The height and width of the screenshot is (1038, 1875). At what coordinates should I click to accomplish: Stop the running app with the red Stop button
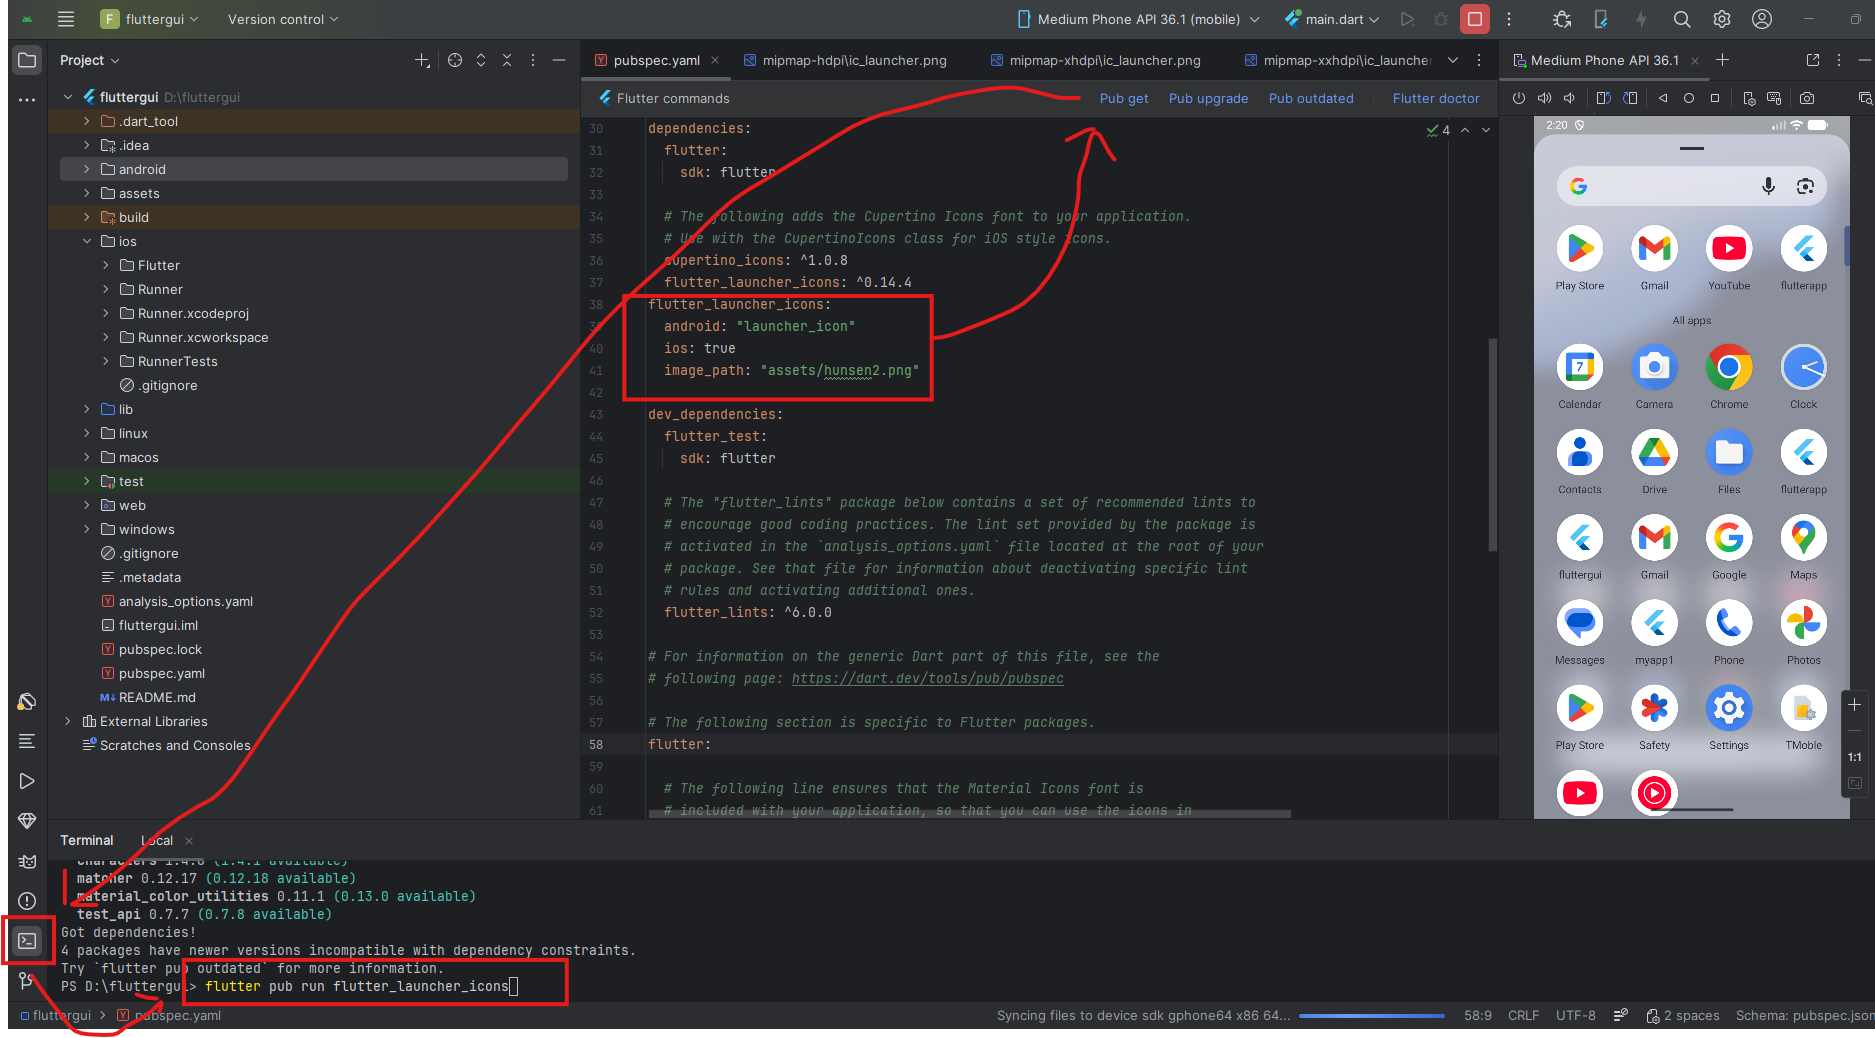pos(1474,19)
